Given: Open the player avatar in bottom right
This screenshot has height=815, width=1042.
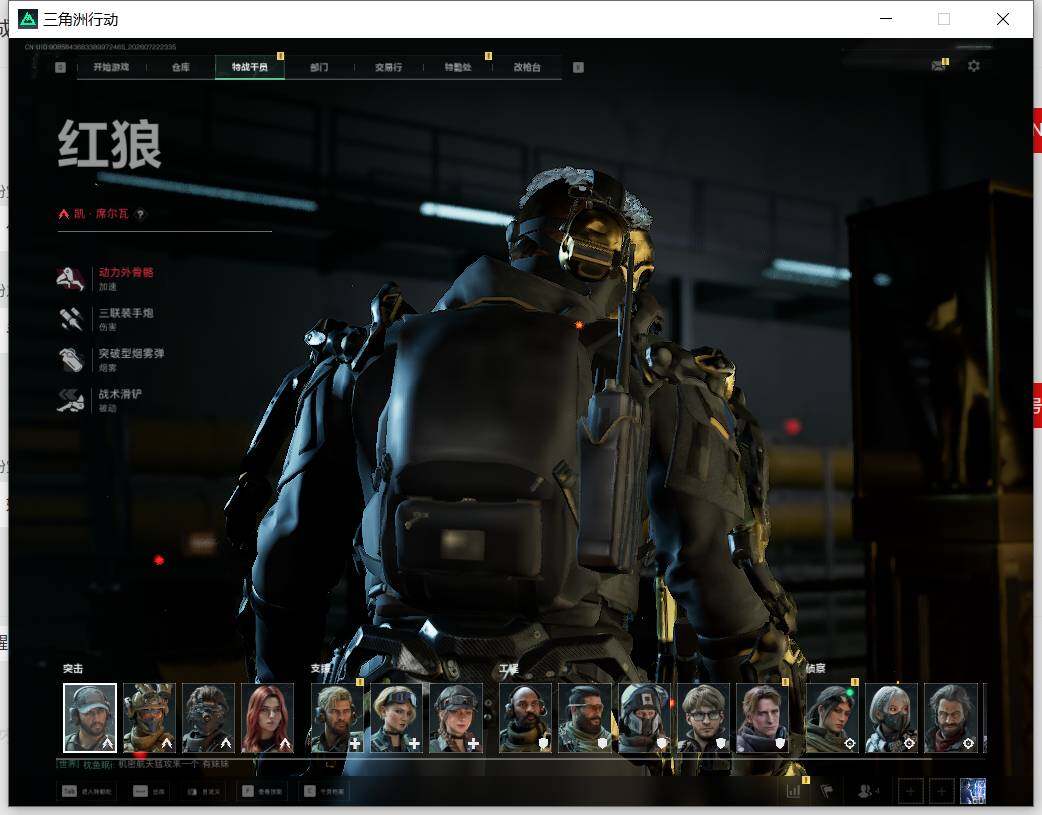Looking at the screenshot, I should click(x=973, y=791).
